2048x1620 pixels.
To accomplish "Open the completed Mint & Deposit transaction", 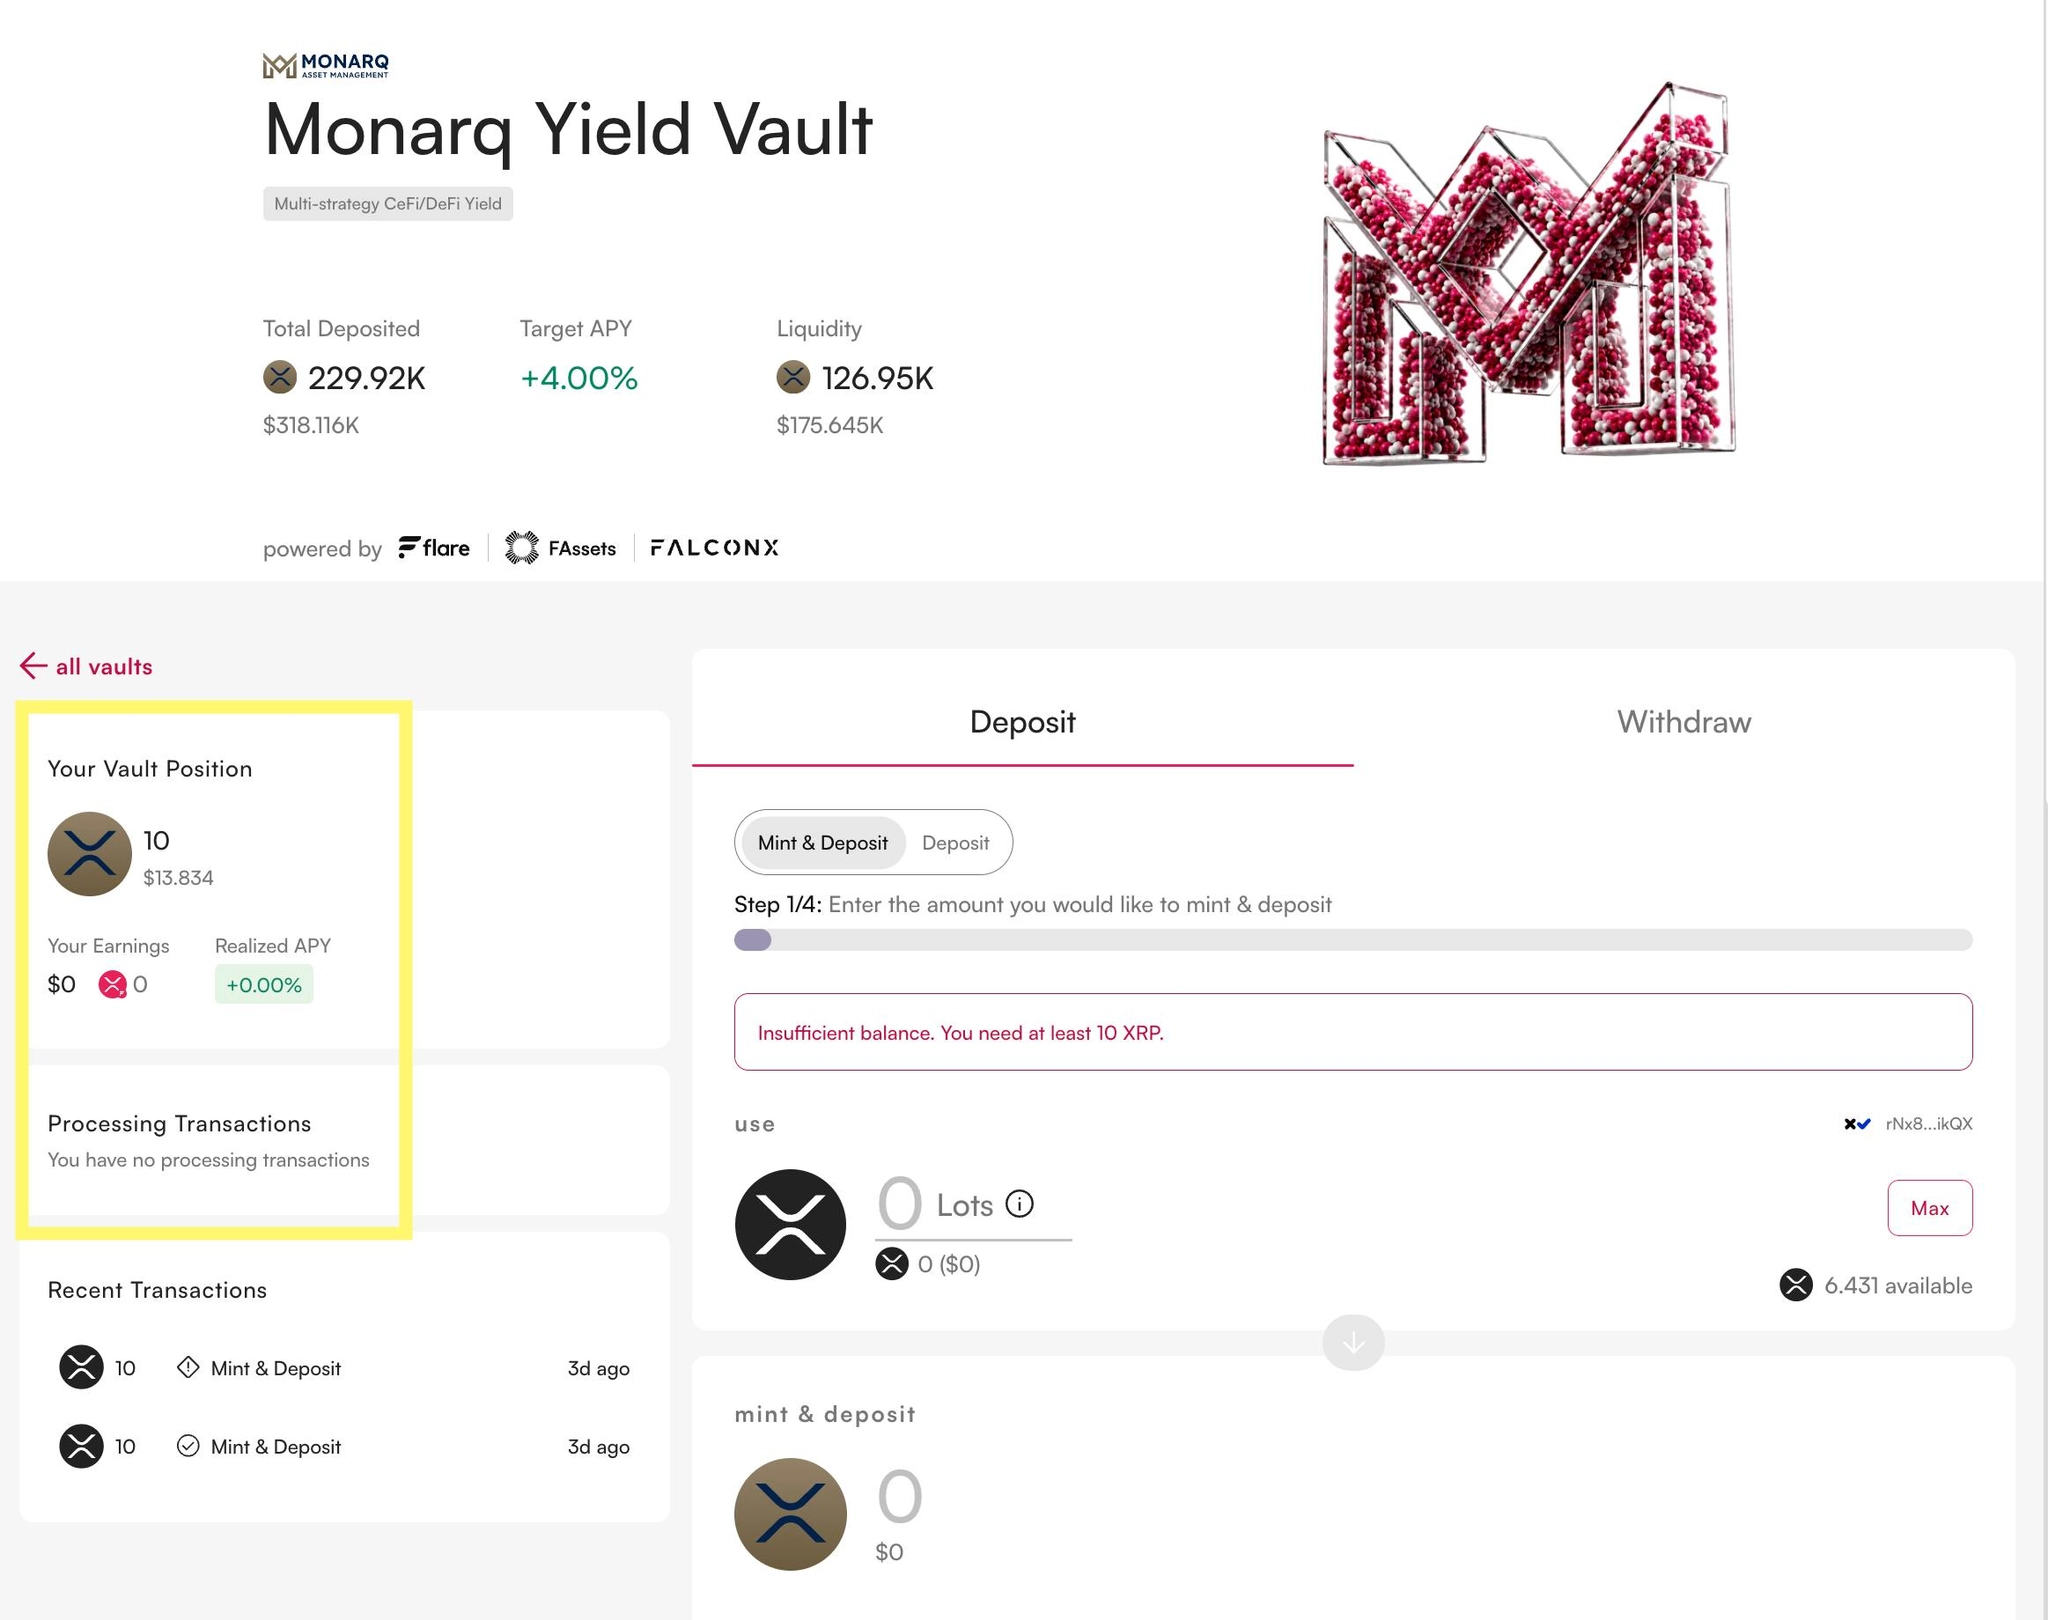I will coord(344,1446).
